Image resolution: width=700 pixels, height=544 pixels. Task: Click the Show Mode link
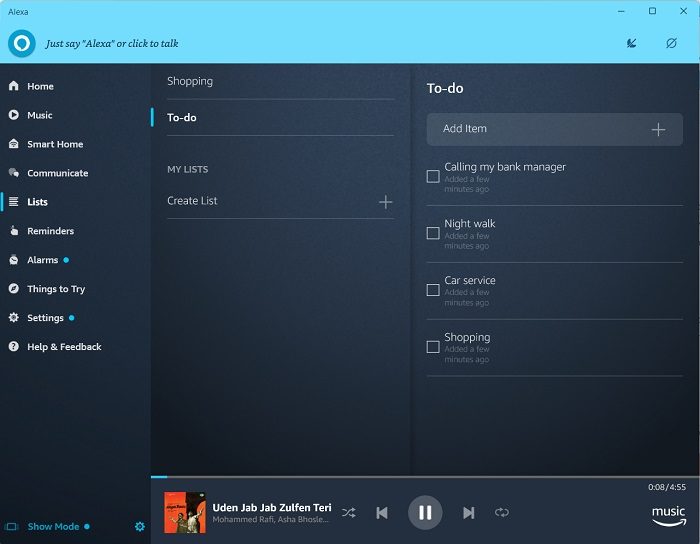coord(53,527)
